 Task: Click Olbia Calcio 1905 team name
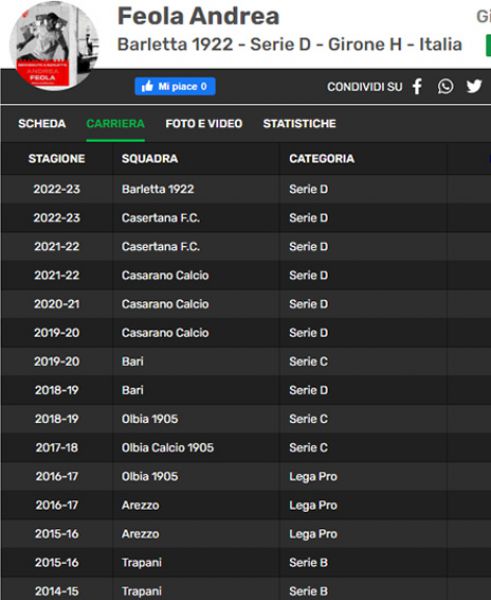[168, 448]
